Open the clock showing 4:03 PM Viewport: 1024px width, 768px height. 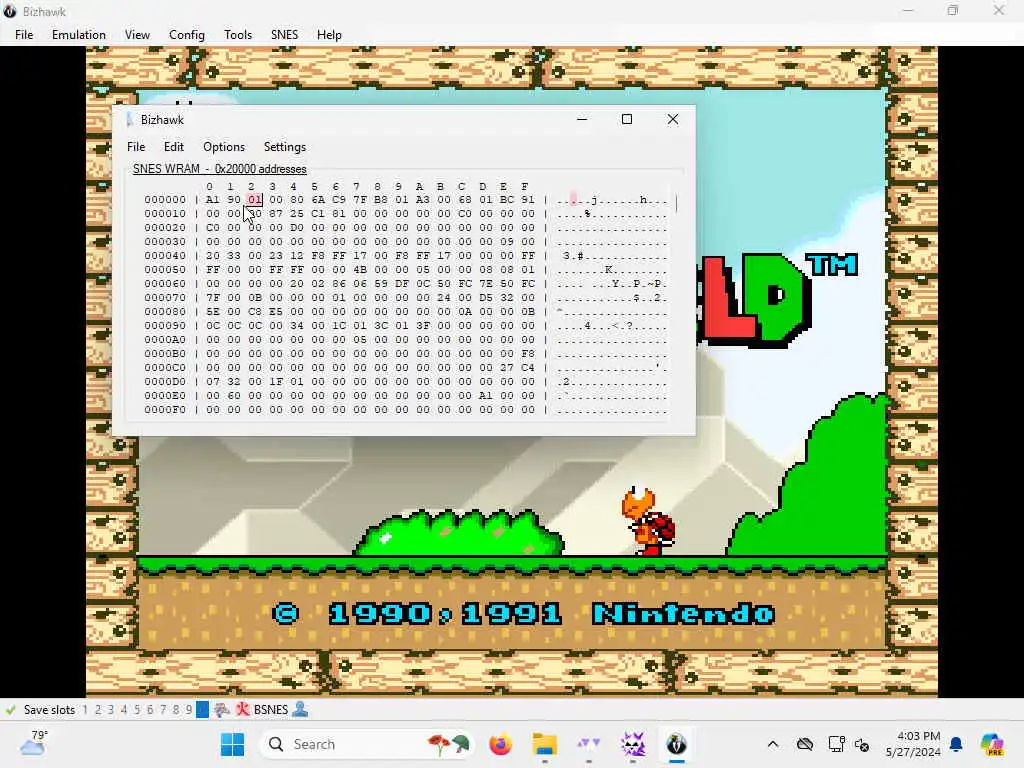pyautogui.click(x=912, y=744)
